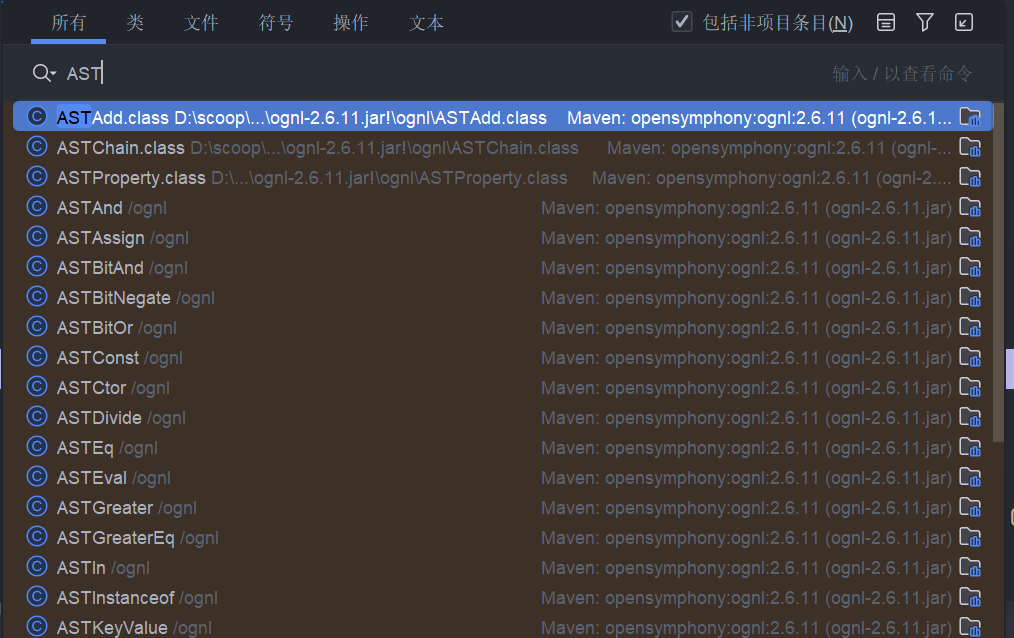Open ASTEq class result
1014x638 pixels.
pyautogui.click(x=502, y=447)
